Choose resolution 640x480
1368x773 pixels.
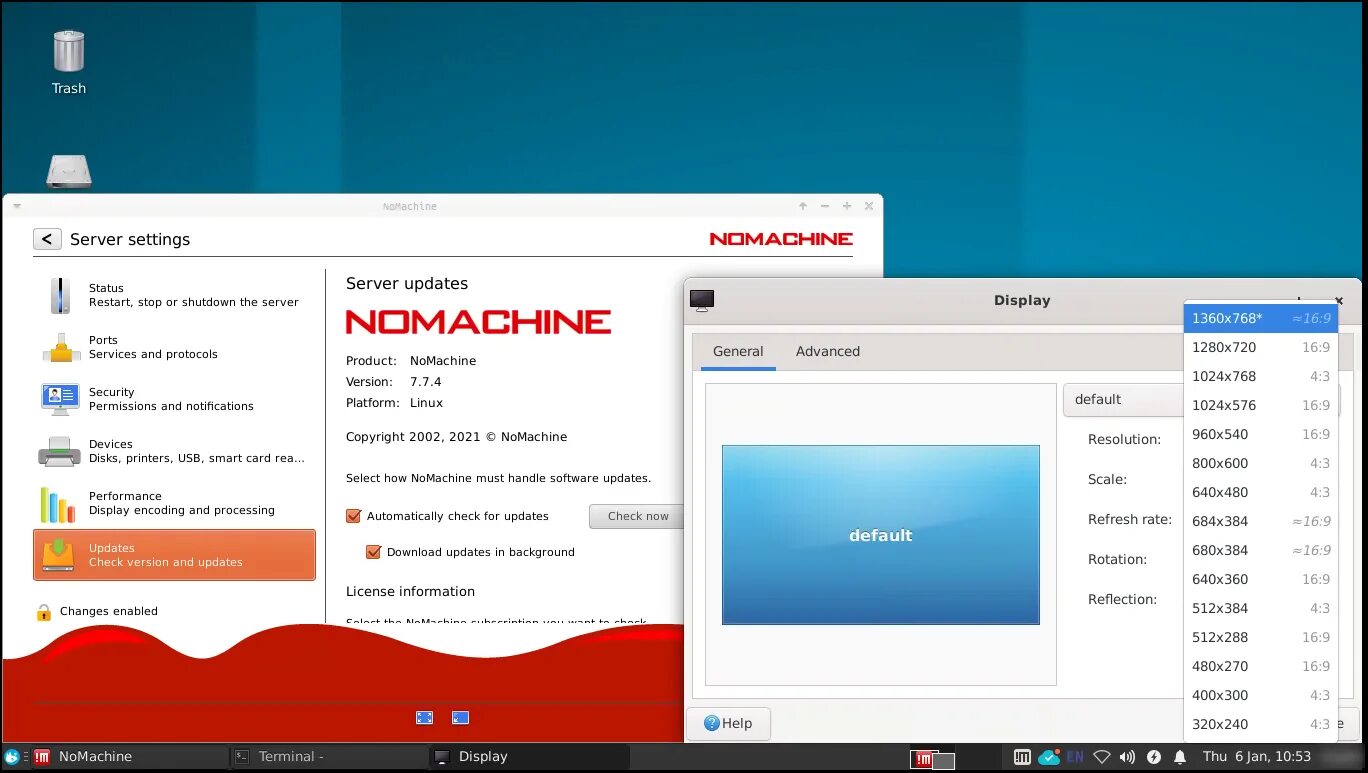(1260, 492)
